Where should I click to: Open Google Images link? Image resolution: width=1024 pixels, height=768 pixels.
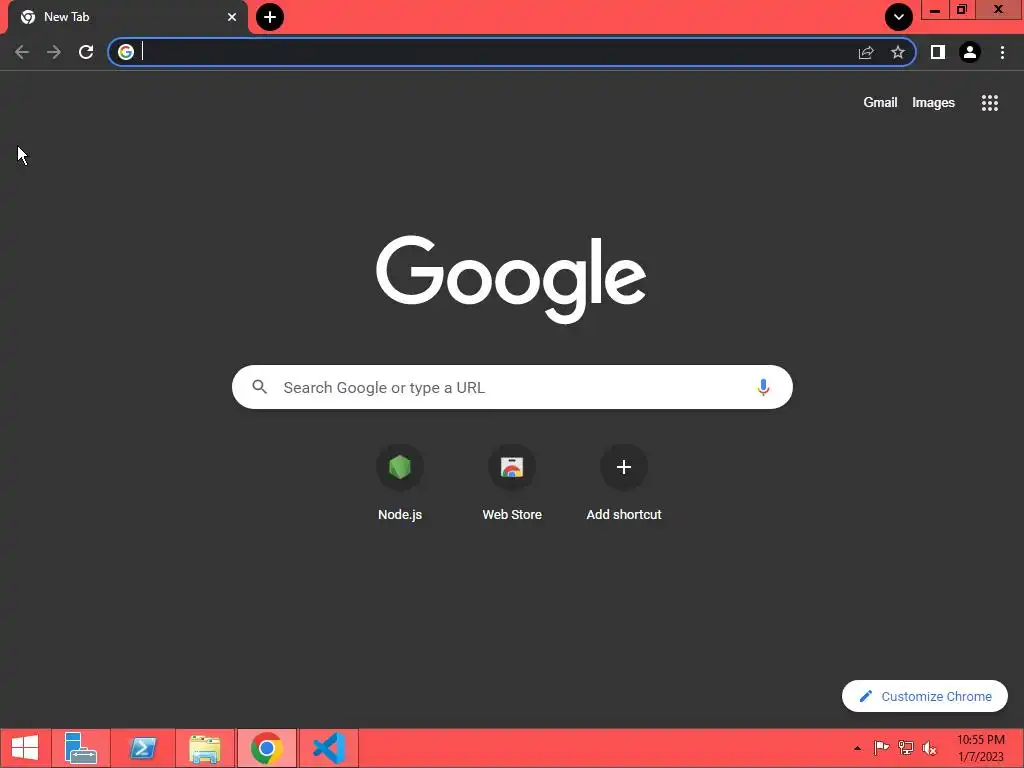933,103
